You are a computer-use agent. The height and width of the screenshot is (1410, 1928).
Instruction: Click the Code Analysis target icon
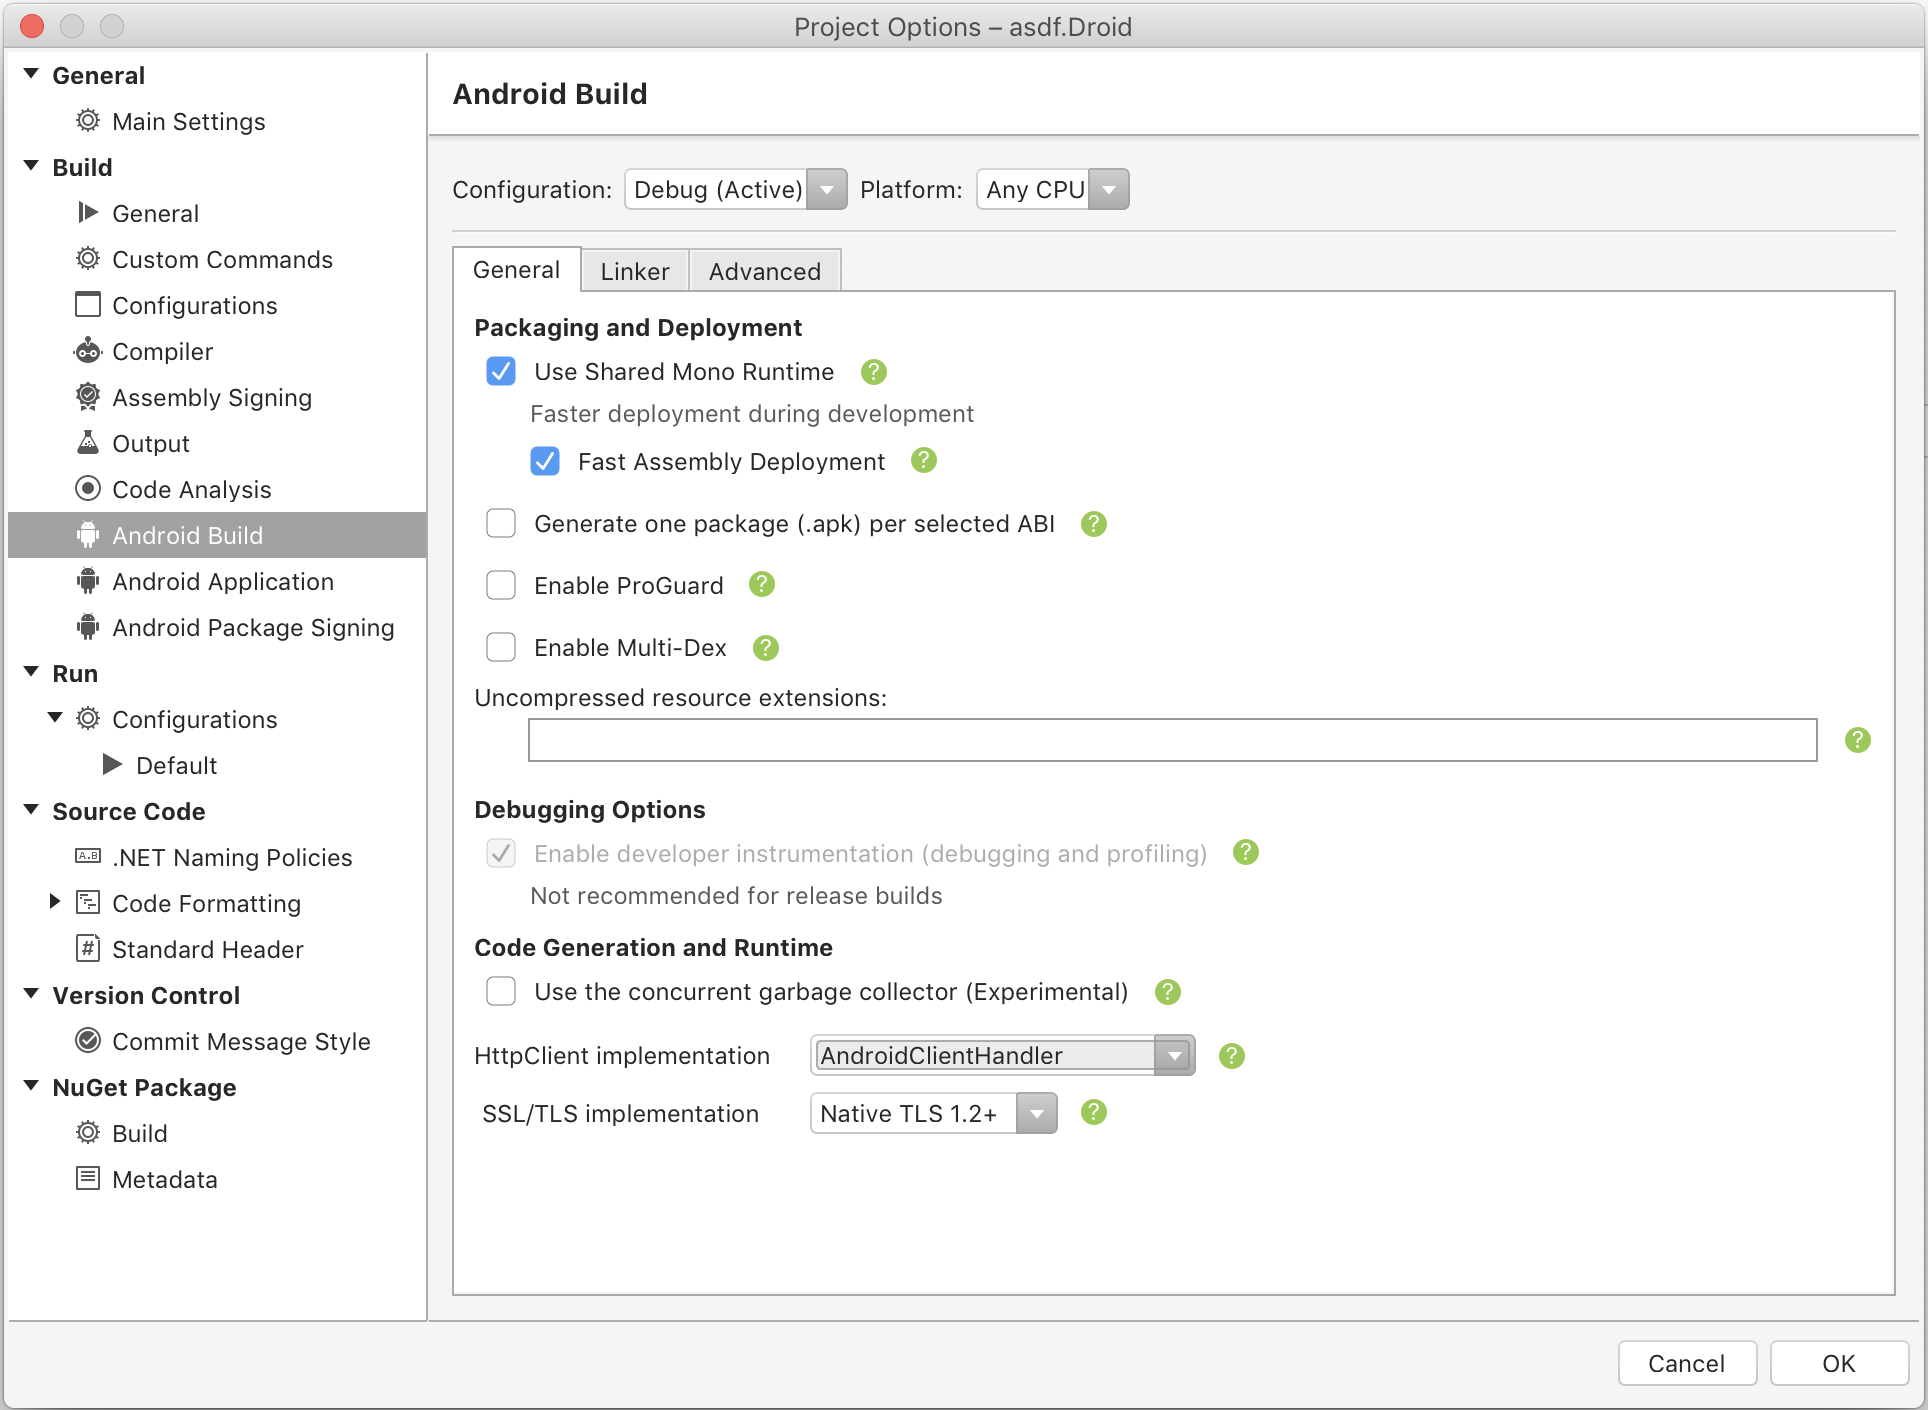88,489
